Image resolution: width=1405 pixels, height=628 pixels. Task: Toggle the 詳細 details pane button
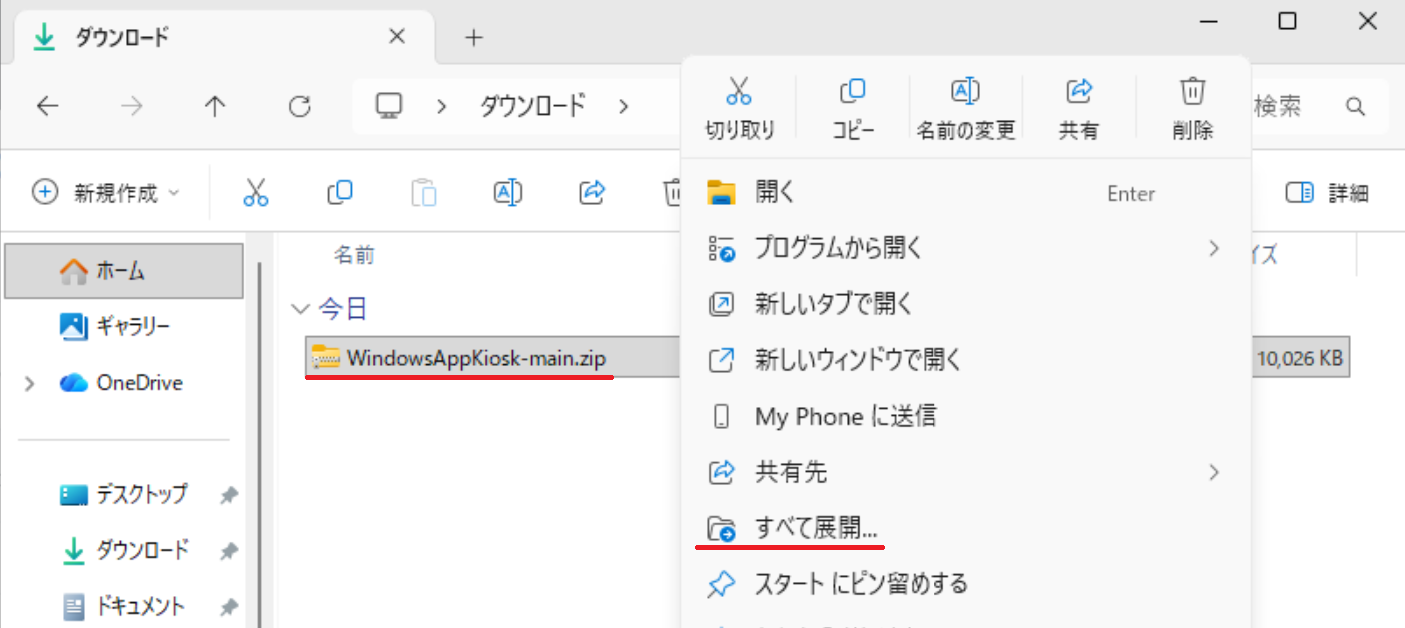(x=1327, y=193)
